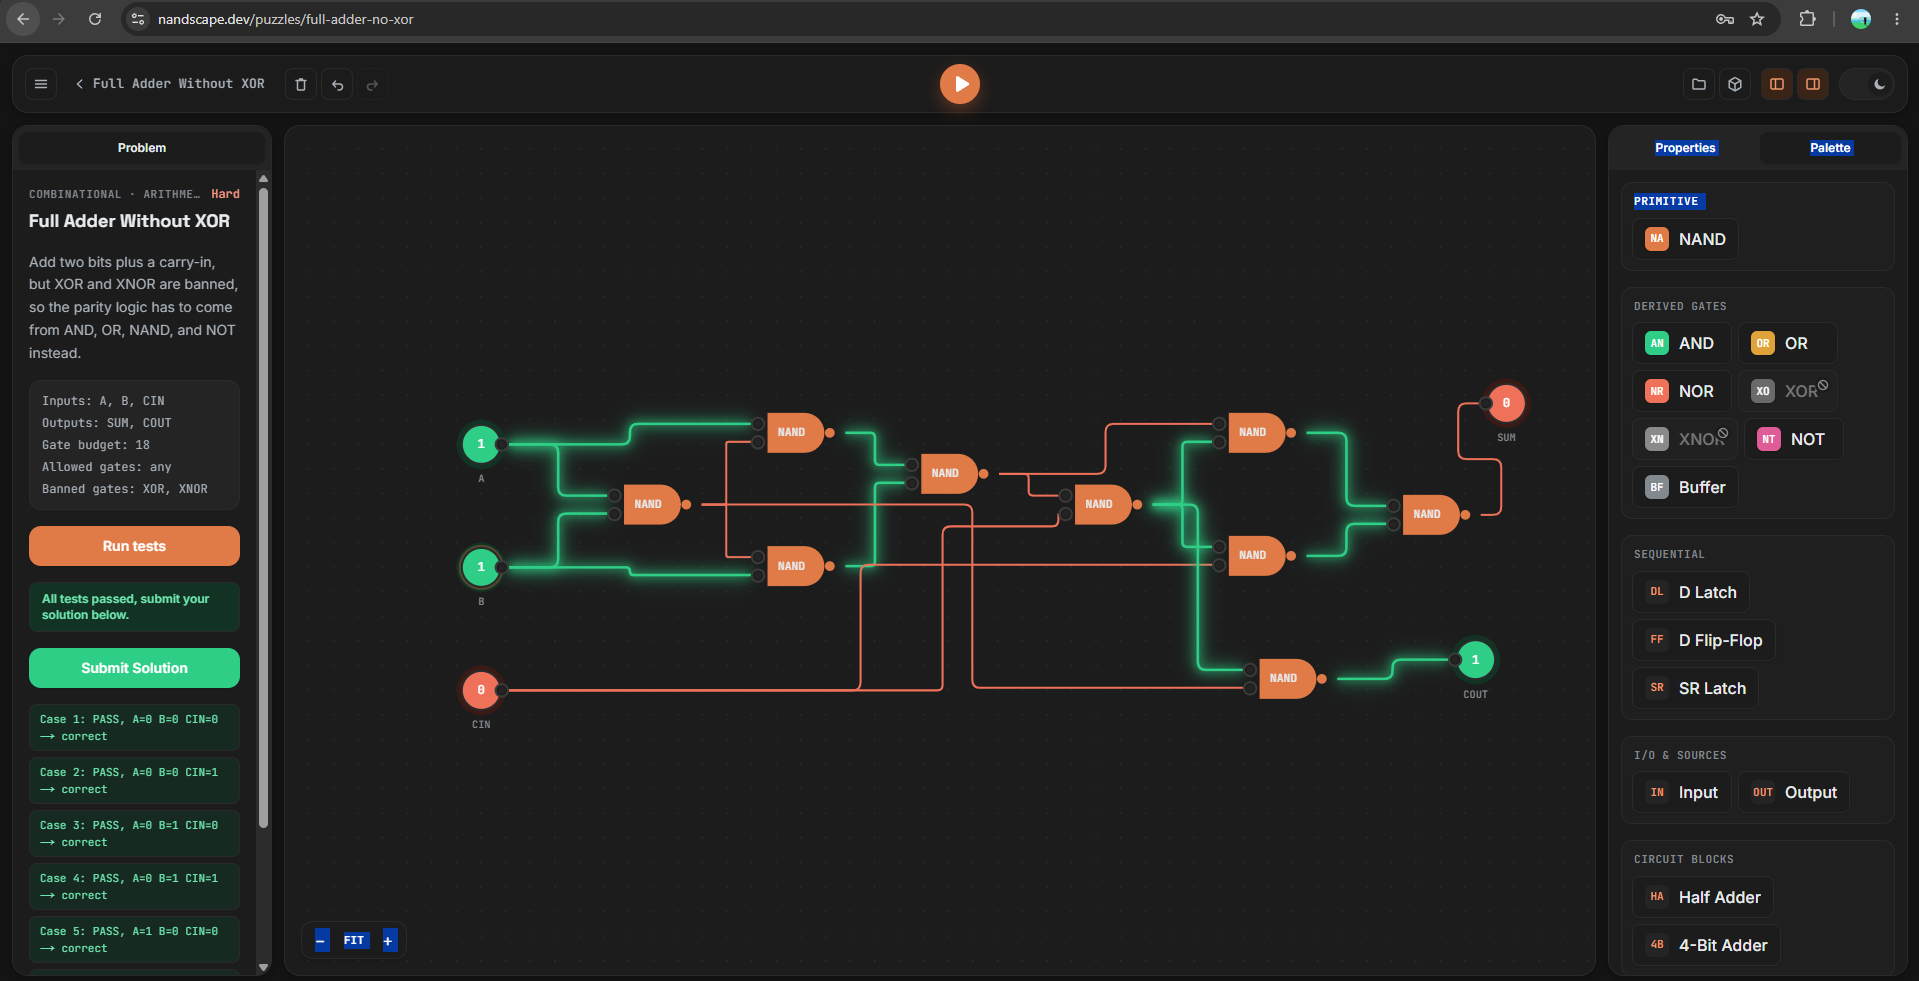Switch the dark mode toggle
This screenshot has height=981, width=1919.
click(x=1868, y=84)
